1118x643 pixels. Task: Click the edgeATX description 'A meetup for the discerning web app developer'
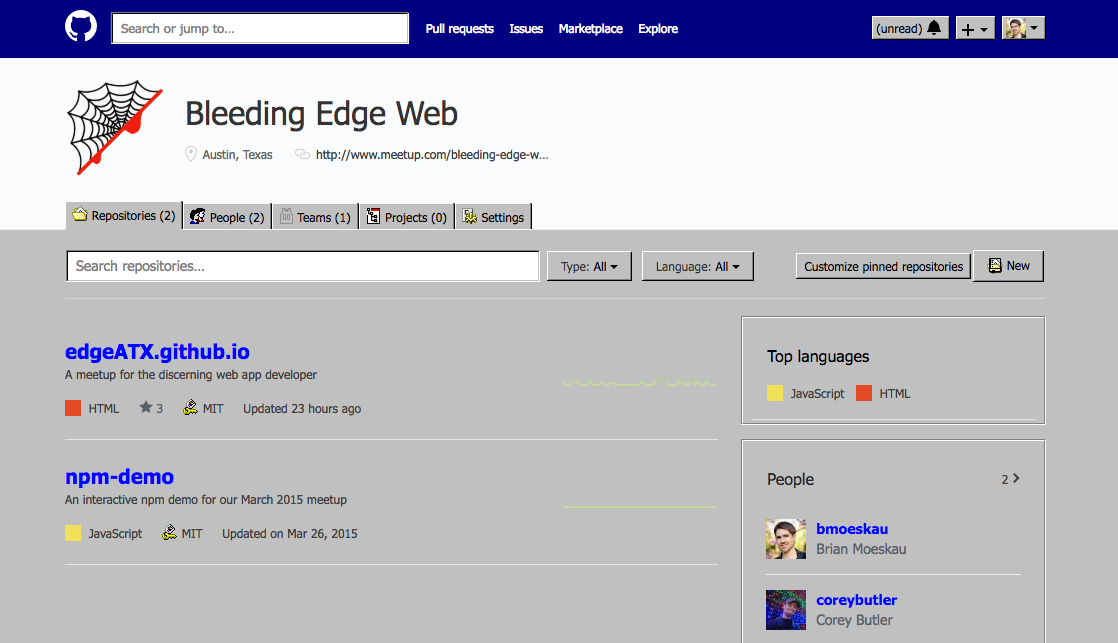coord(191,374)
